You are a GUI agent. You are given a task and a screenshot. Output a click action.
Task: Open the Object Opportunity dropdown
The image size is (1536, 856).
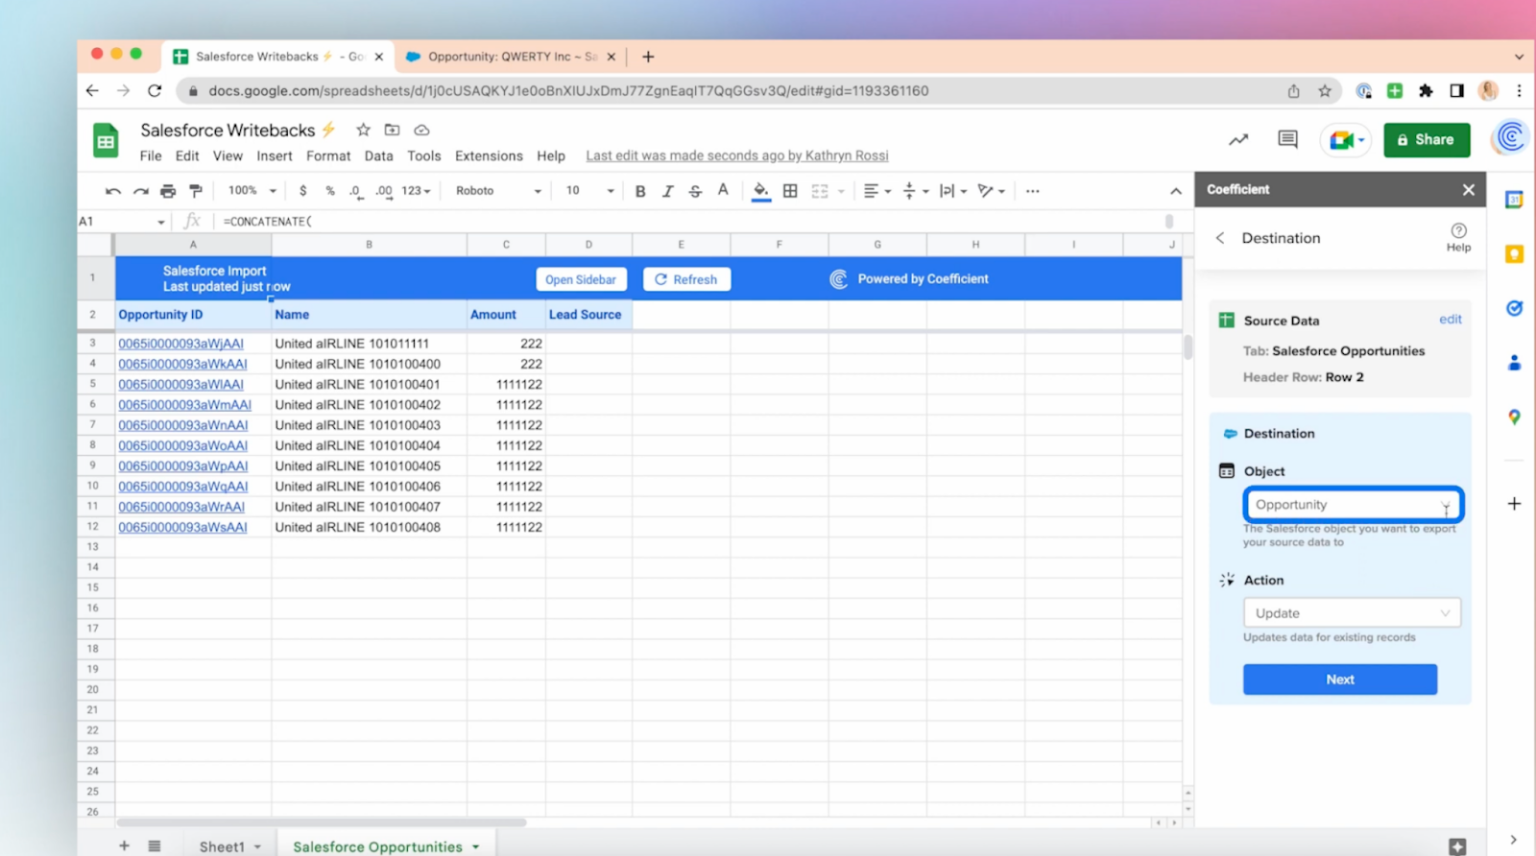tap(1353, 505)
